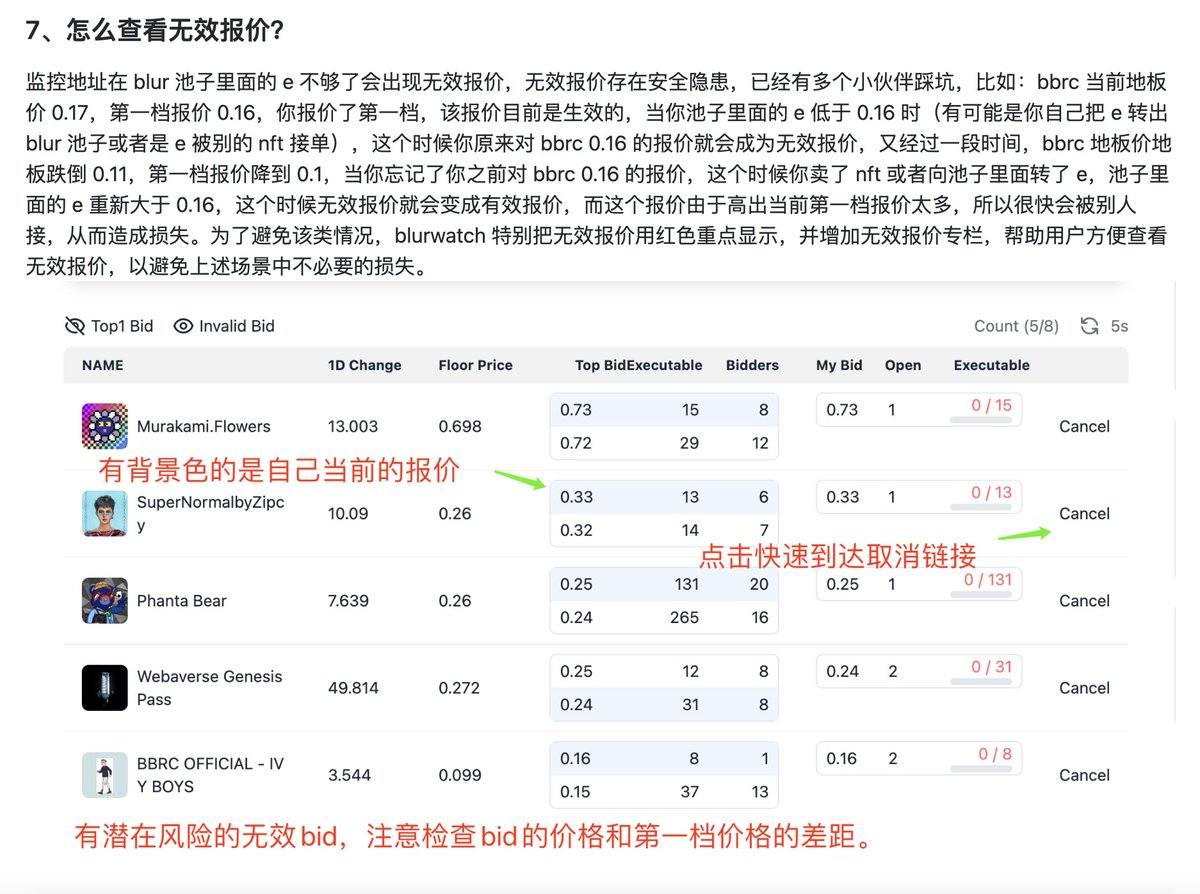Open the Murakami.Flowers collection thumbnail
Viewport: 1200px width, 894px height.
pos(105,426)
